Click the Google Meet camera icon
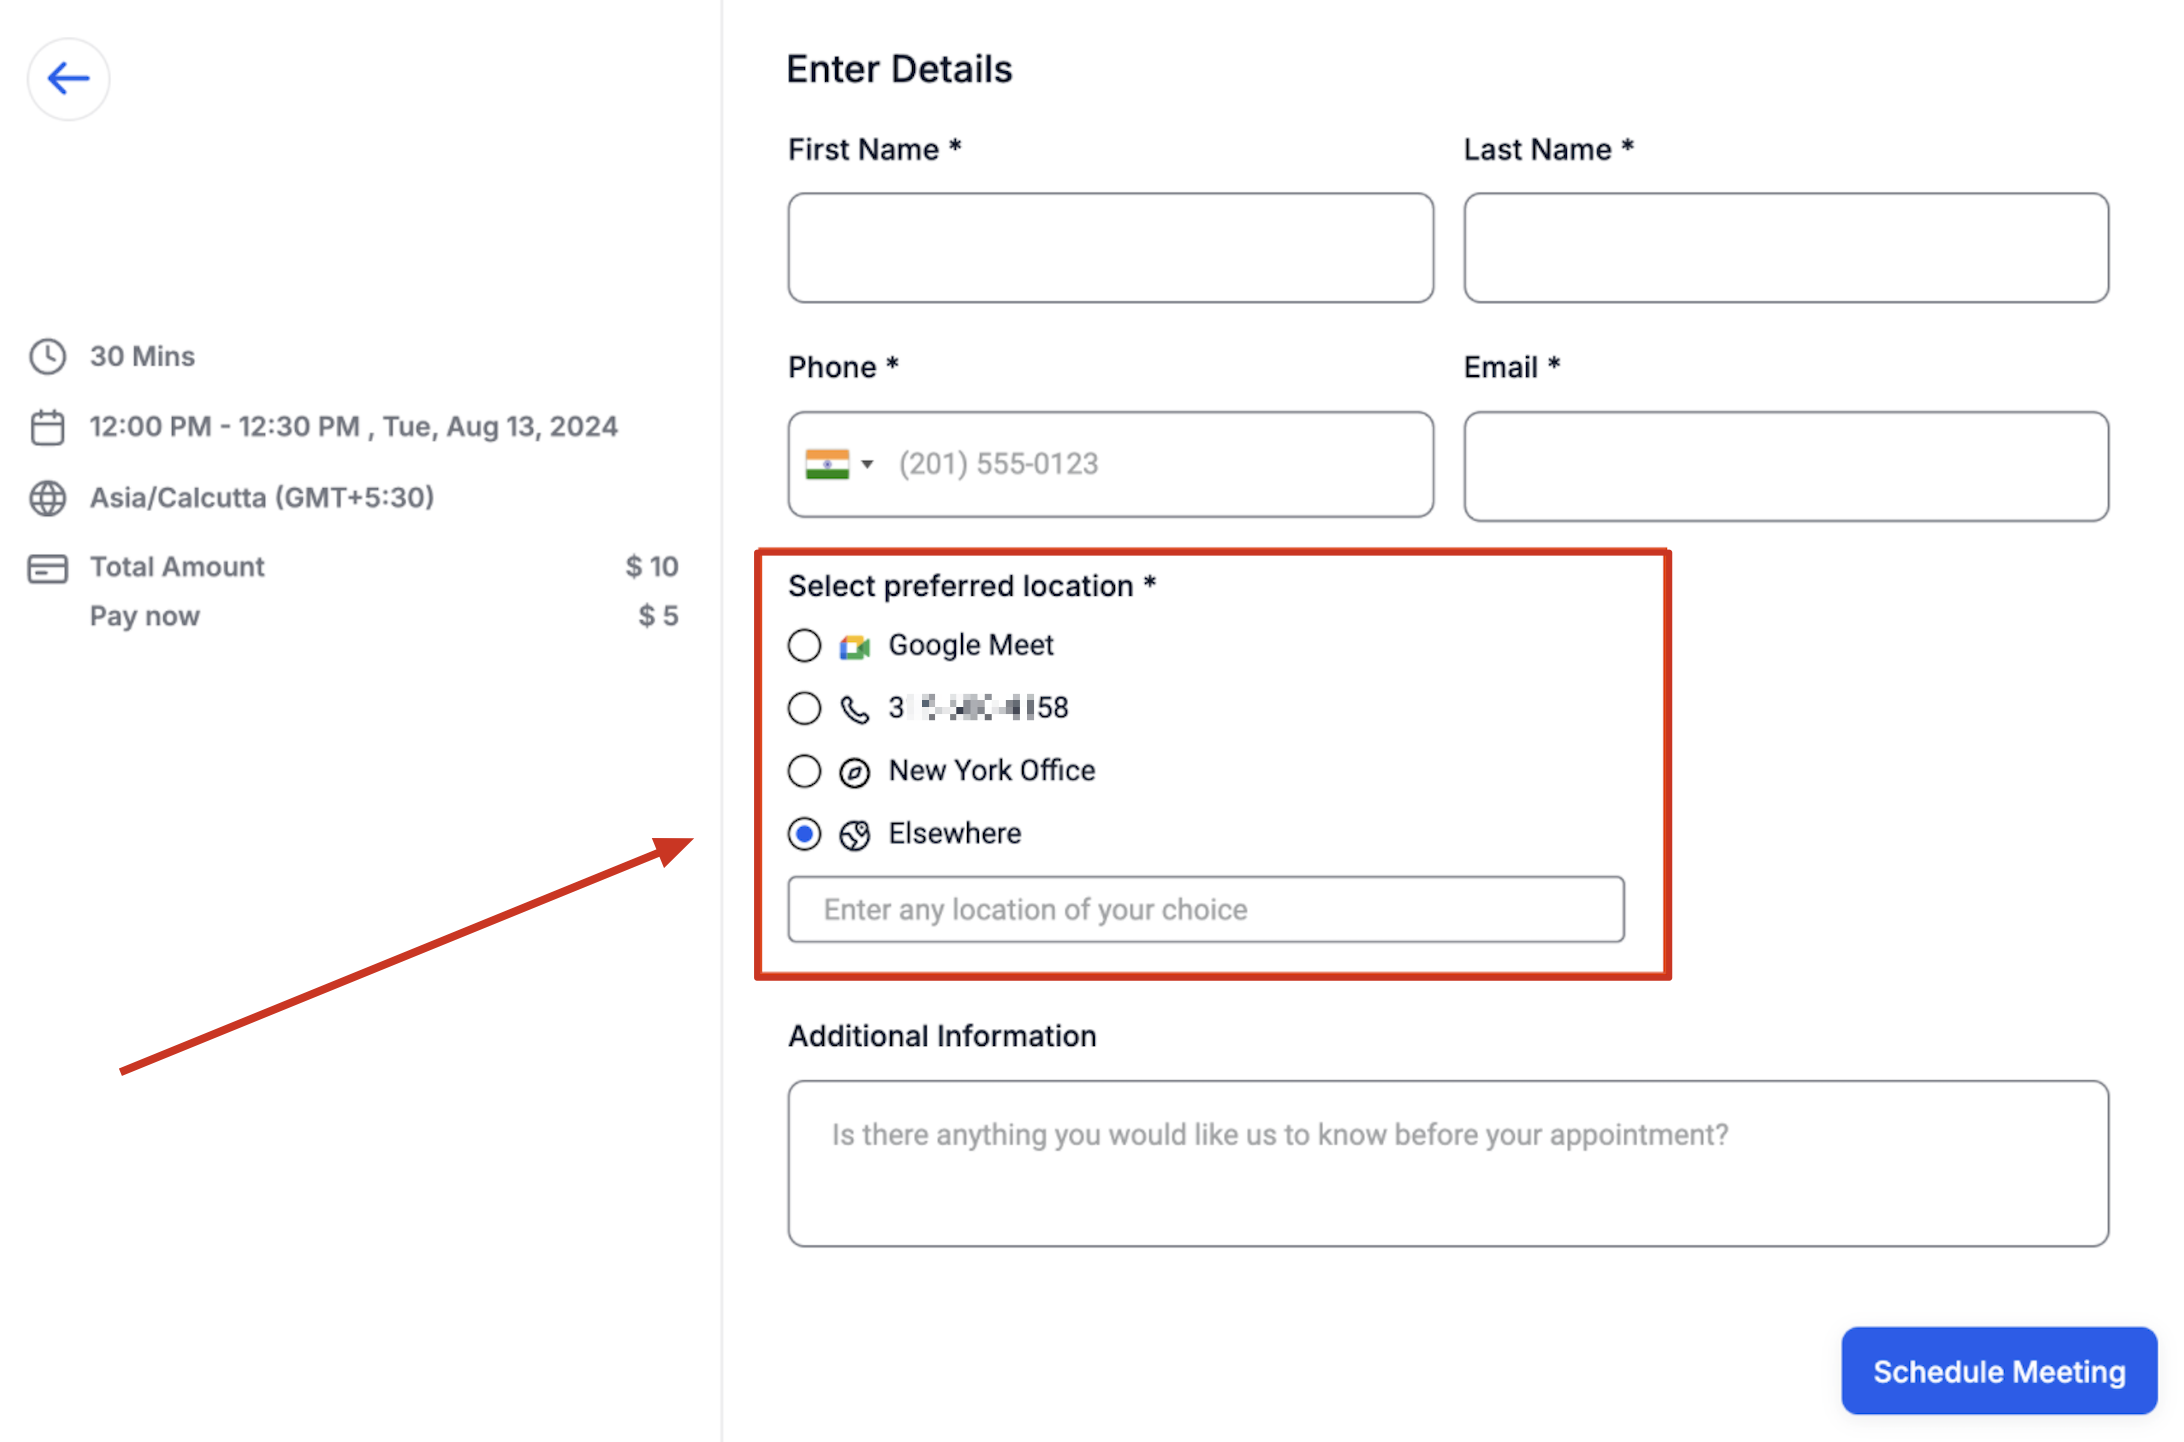Image resolution: width=2184 pixels, height=1442 pixels. click(x=854, y=647)
